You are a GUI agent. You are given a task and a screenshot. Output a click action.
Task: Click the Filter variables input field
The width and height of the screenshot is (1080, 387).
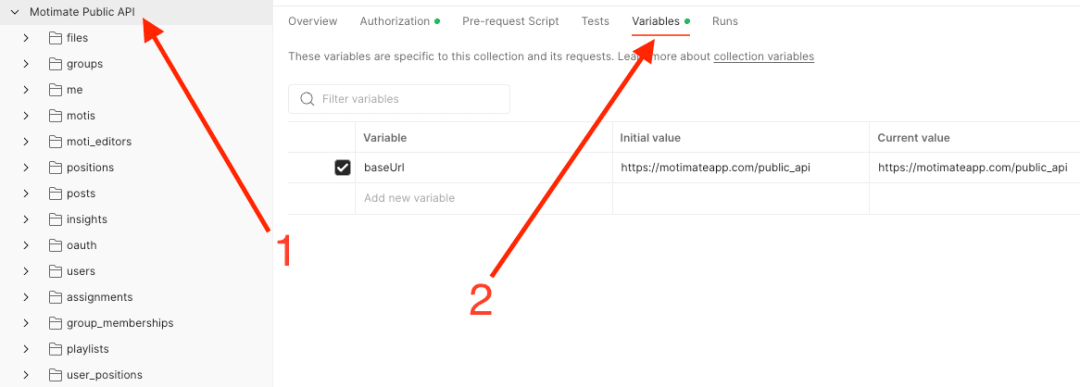pyautogui.click(x=399, y=99)
